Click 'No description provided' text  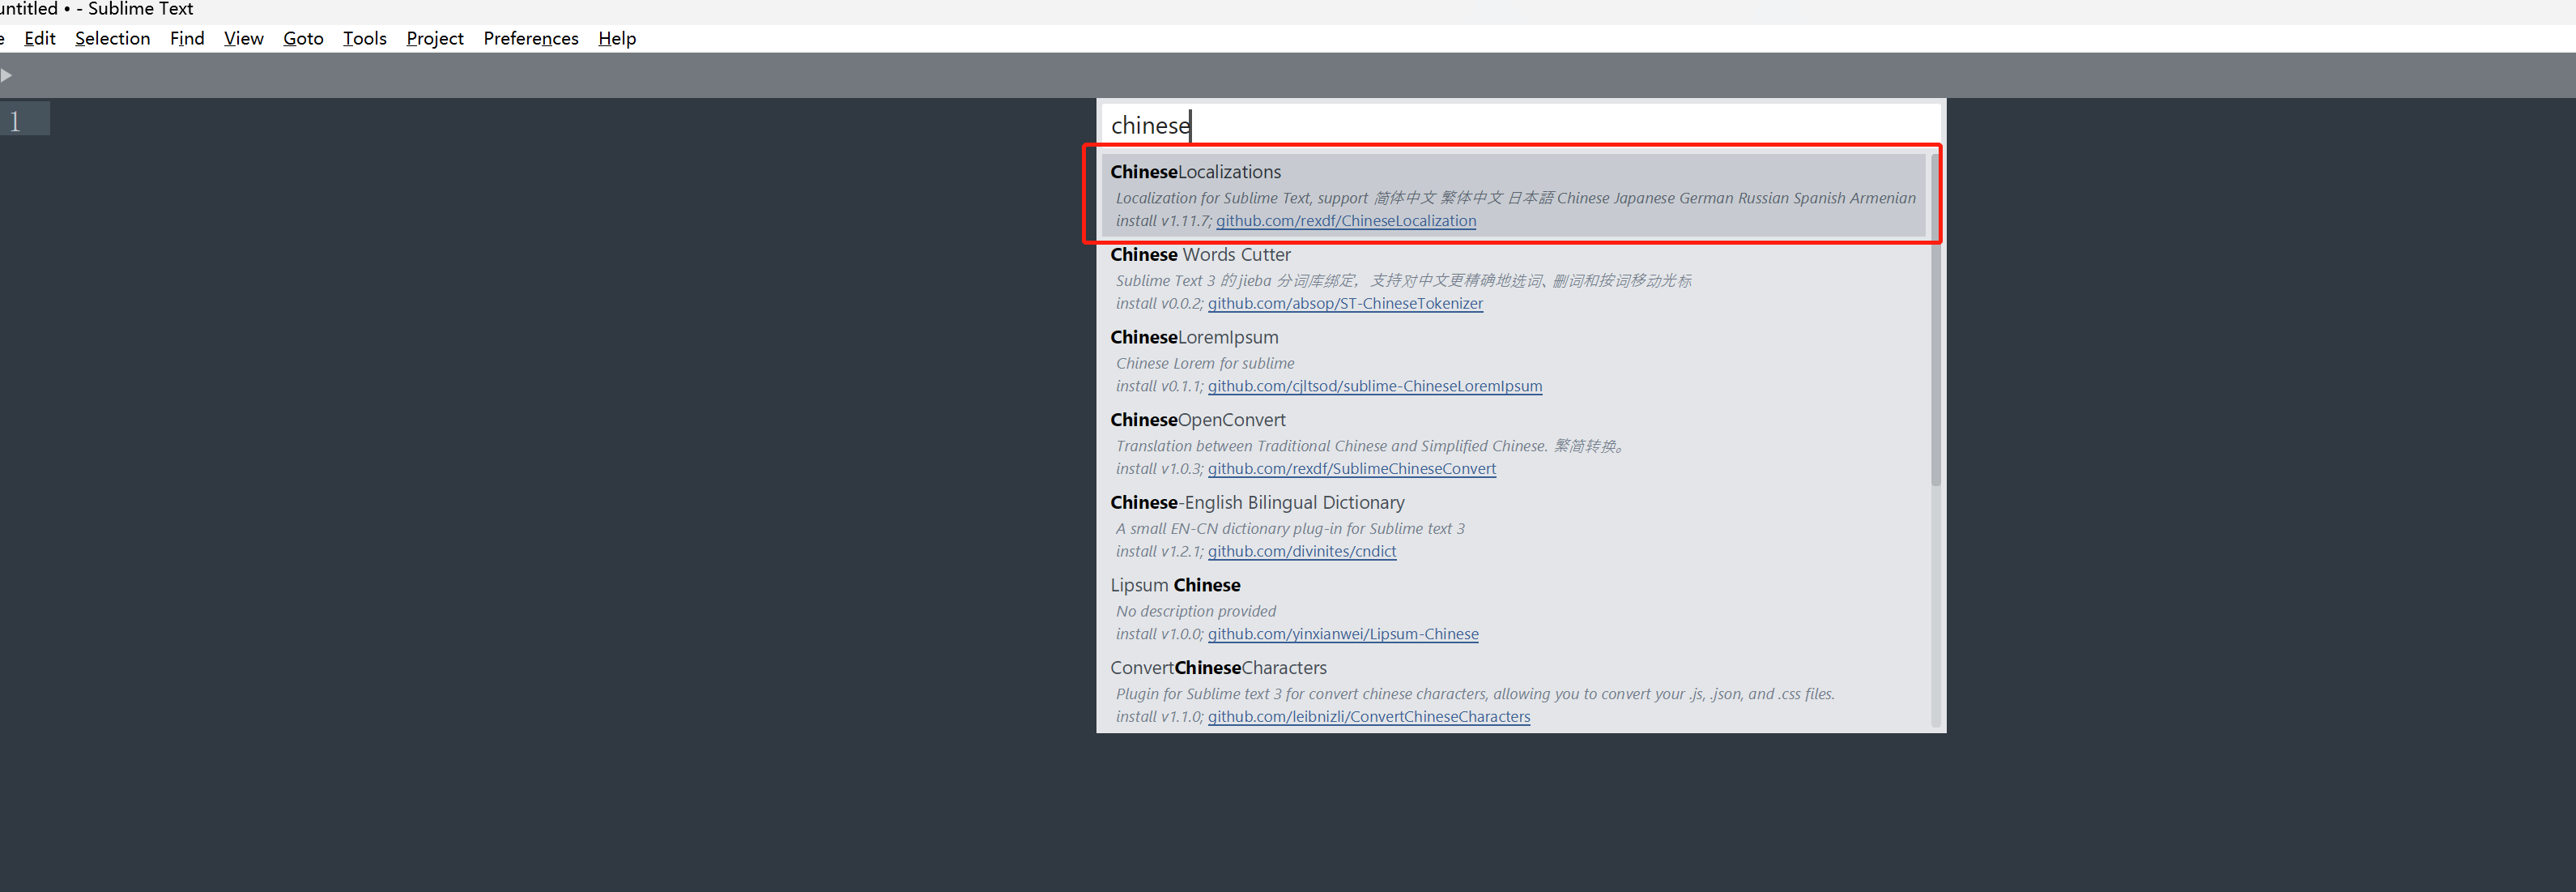point(1196,612)
